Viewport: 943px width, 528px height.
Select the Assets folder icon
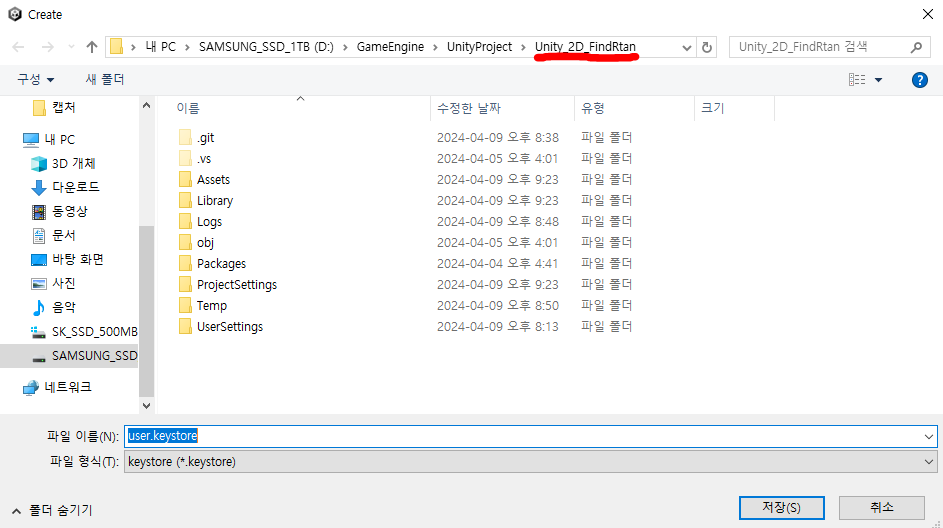pos(185,180)
